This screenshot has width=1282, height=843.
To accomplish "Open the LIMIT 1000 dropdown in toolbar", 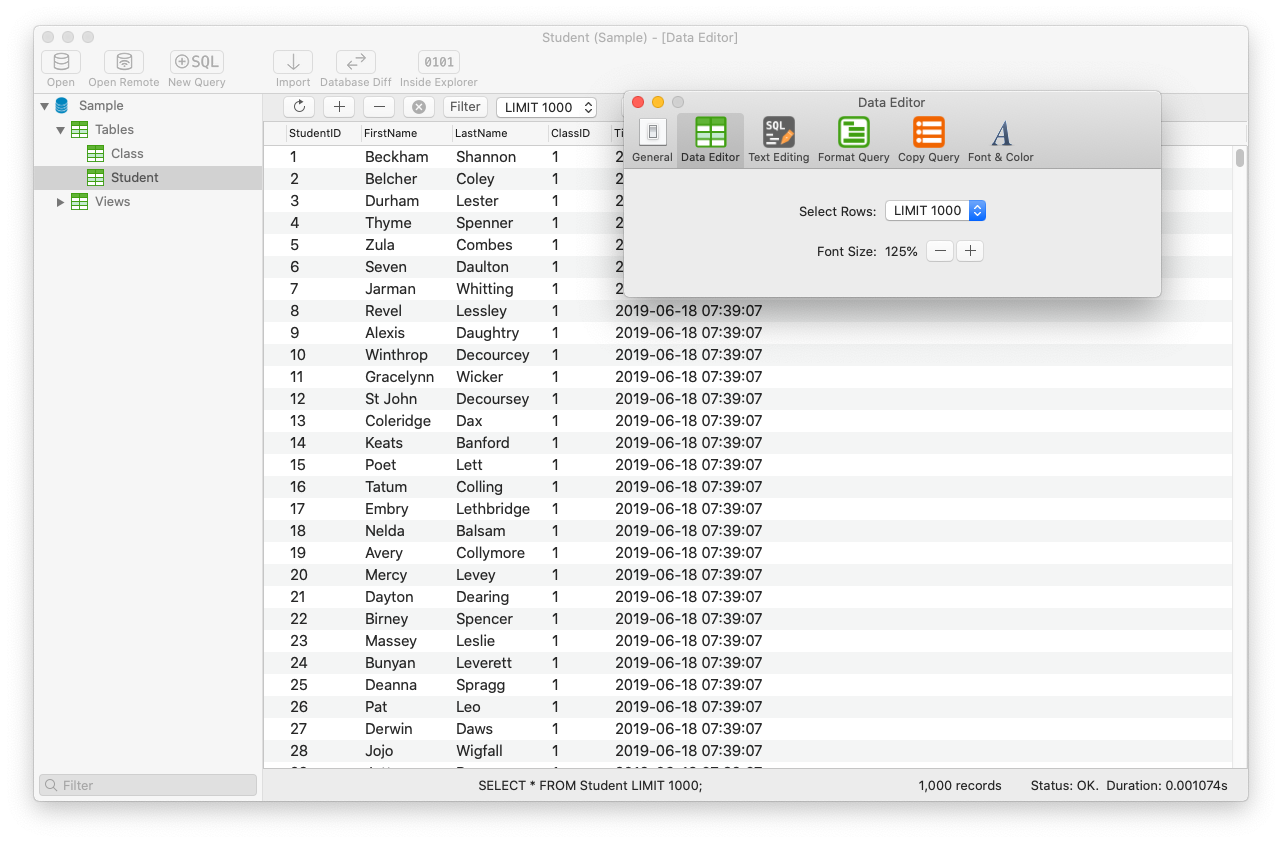I will pos(546,106).
